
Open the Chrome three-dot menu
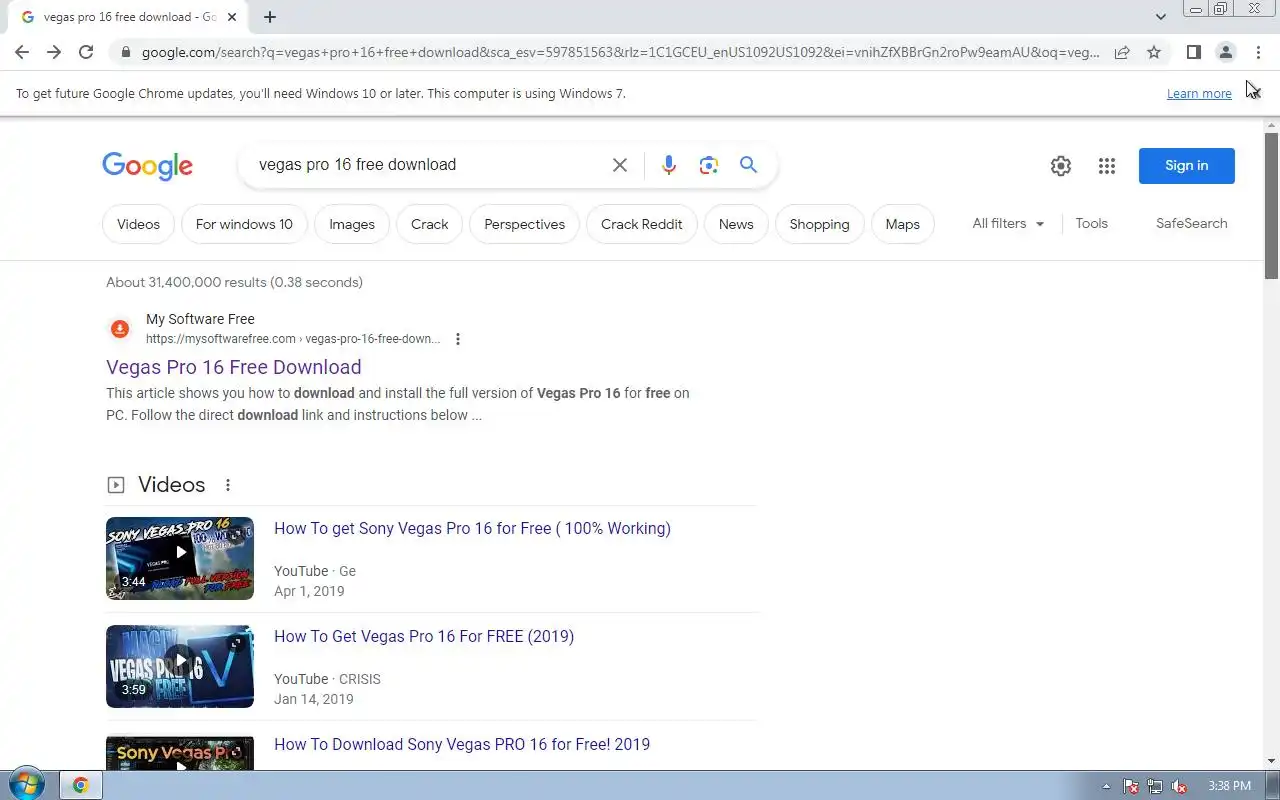click(x=1258, y=52)
